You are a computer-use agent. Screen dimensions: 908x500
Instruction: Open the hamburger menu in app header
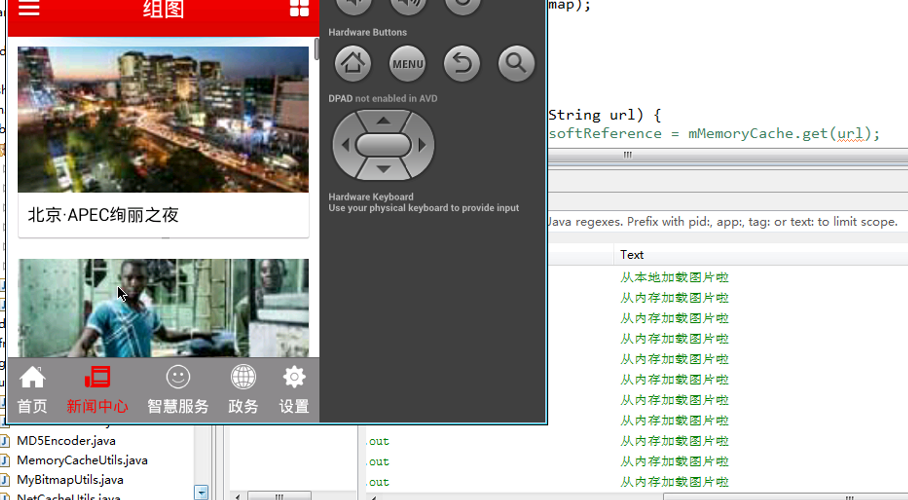click(x=29, y=8)
